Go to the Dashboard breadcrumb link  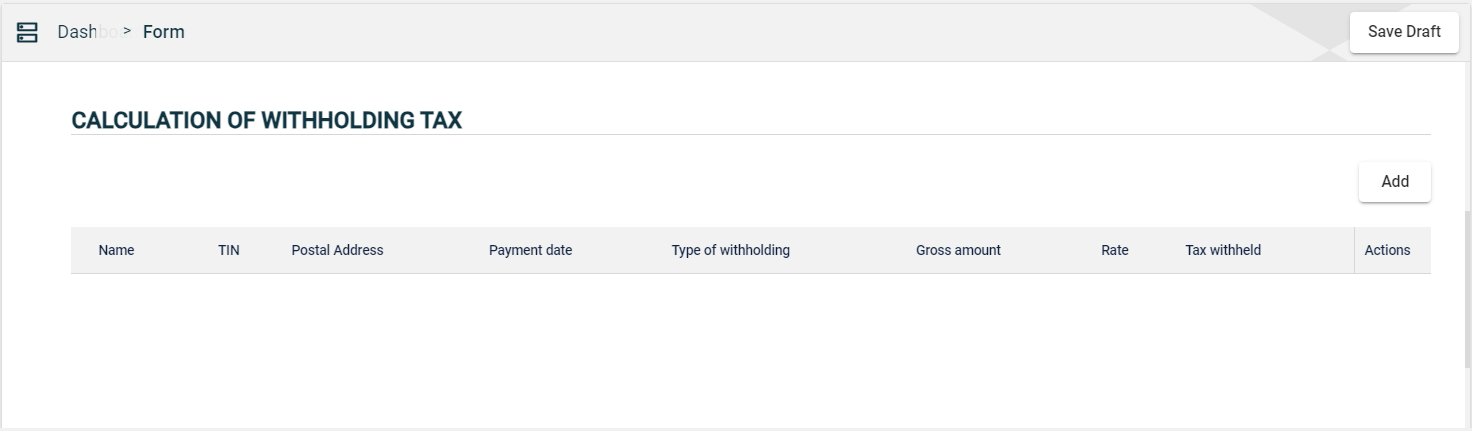pyautogui.click(x=86, y=32)
